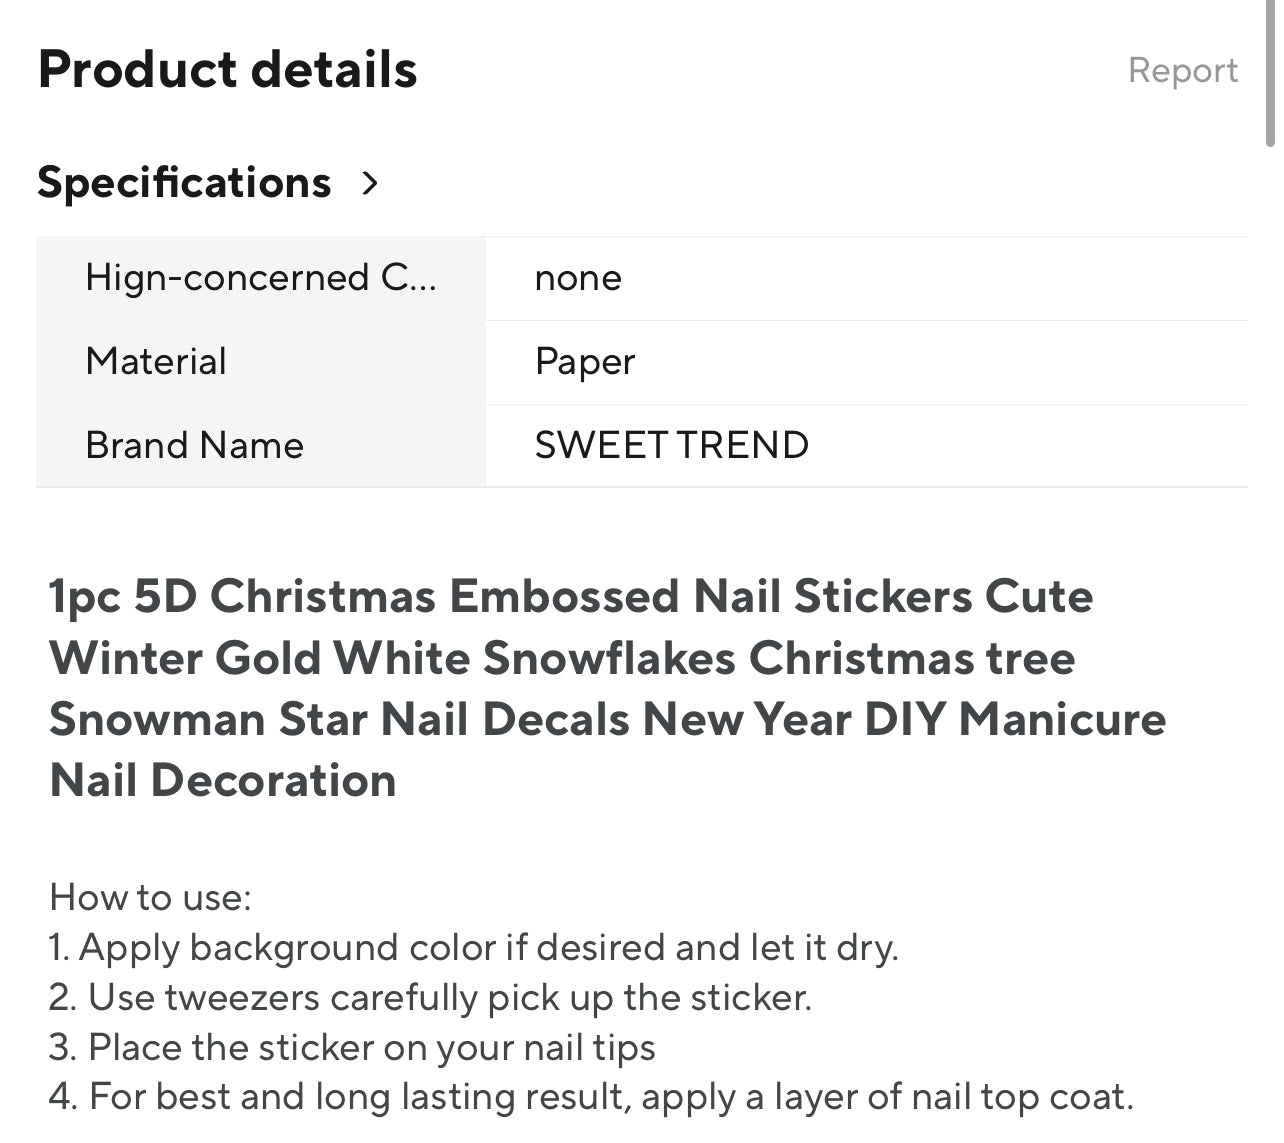Click title line starting 'Snowman Star Nail'
Screen dimensions: 1284x1143
607,719
